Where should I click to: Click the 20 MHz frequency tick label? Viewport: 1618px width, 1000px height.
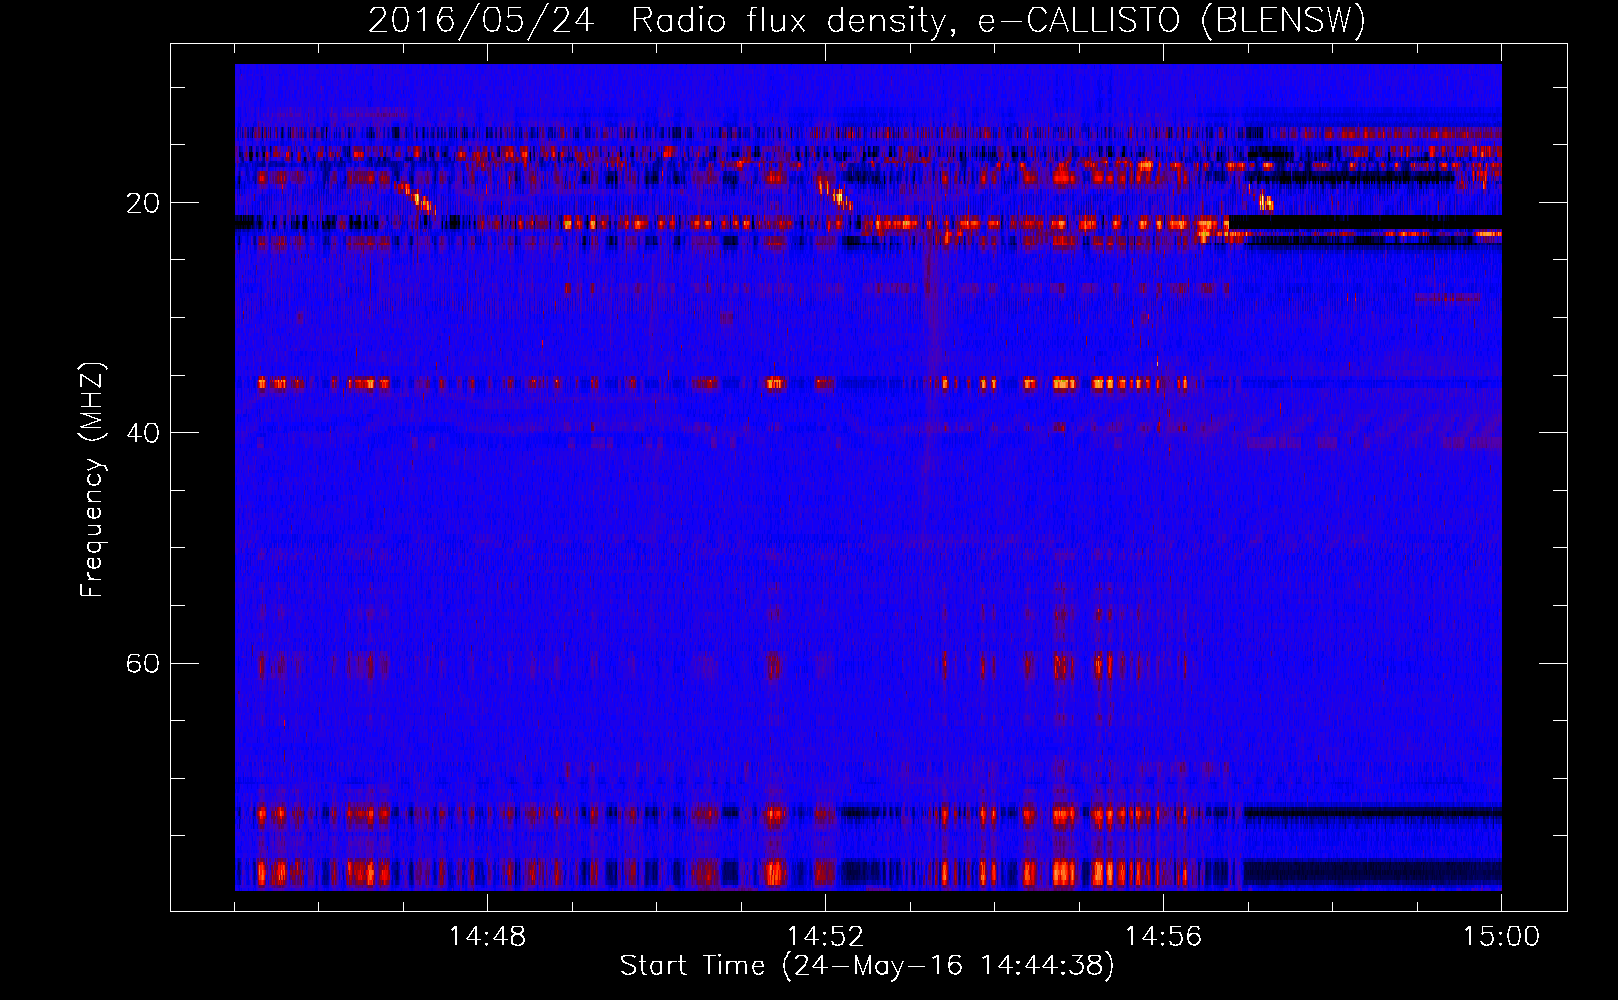coord(142,203)
